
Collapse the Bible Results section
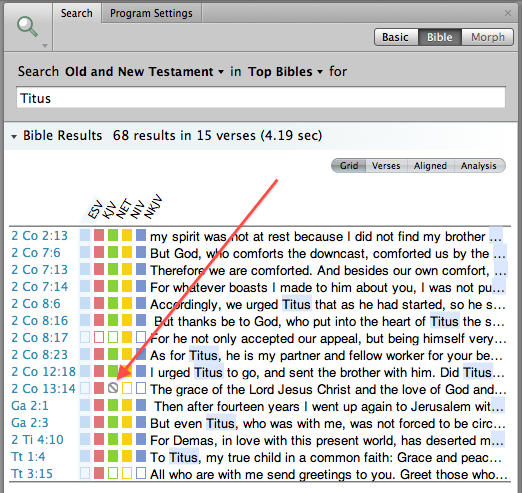point(14,136)
